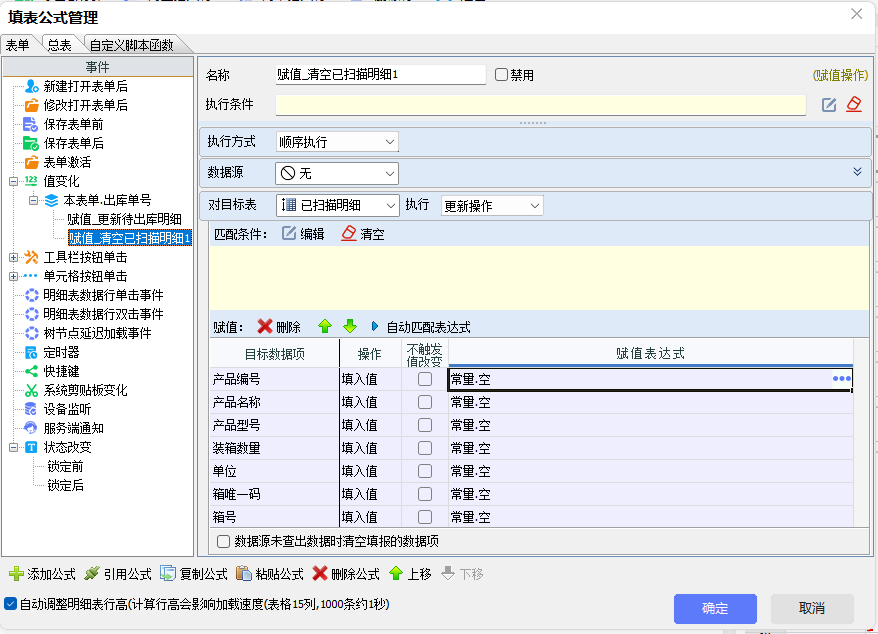Image resolution: width=878 pixels, height=634 pixels.
Task: Move assignment row down with green arrow
Action: click(x=349, y=327)
